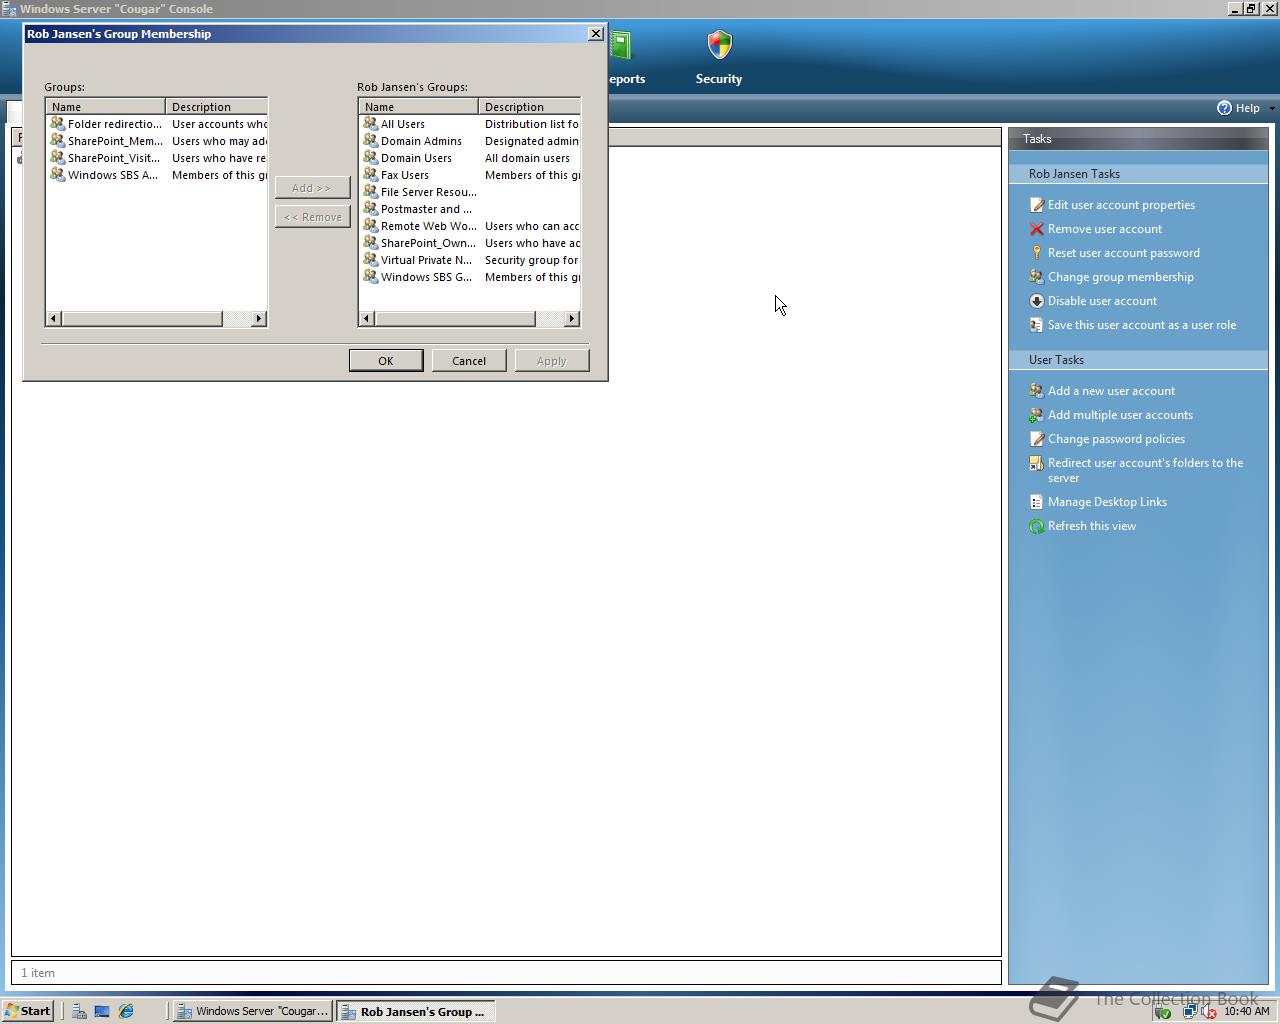
Task: Click the Change group membership icon
Action: (1036, 276)
